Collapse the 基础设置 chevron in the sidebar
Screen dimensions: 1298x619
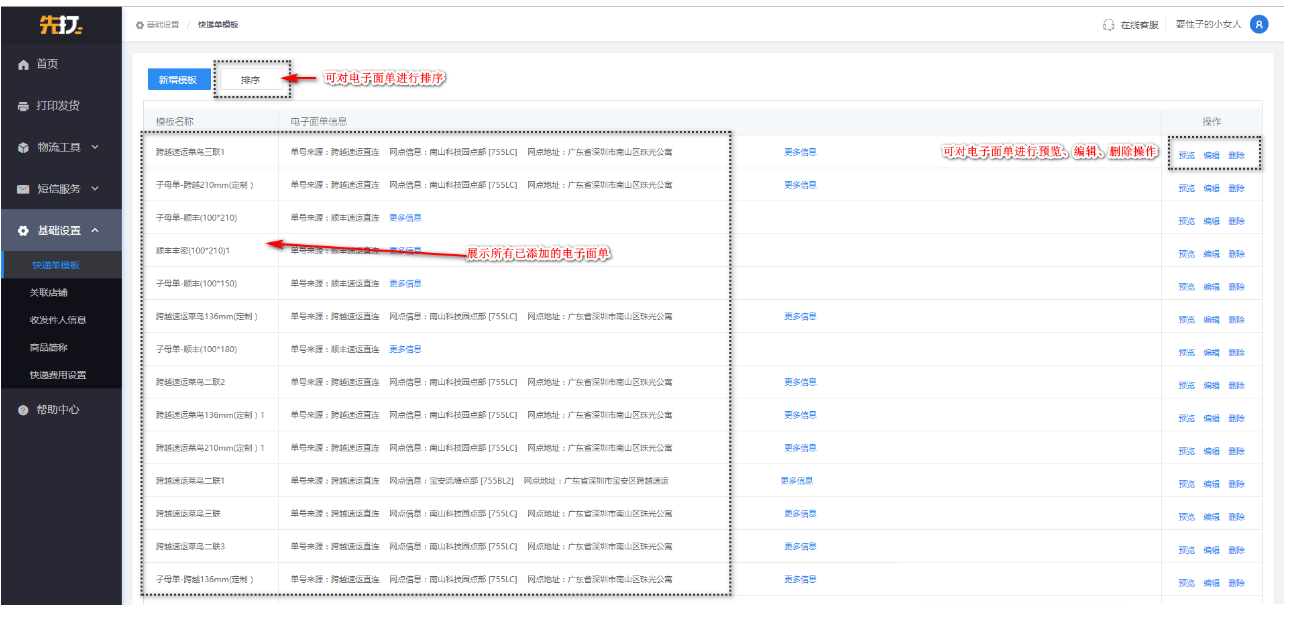point(95,231)
